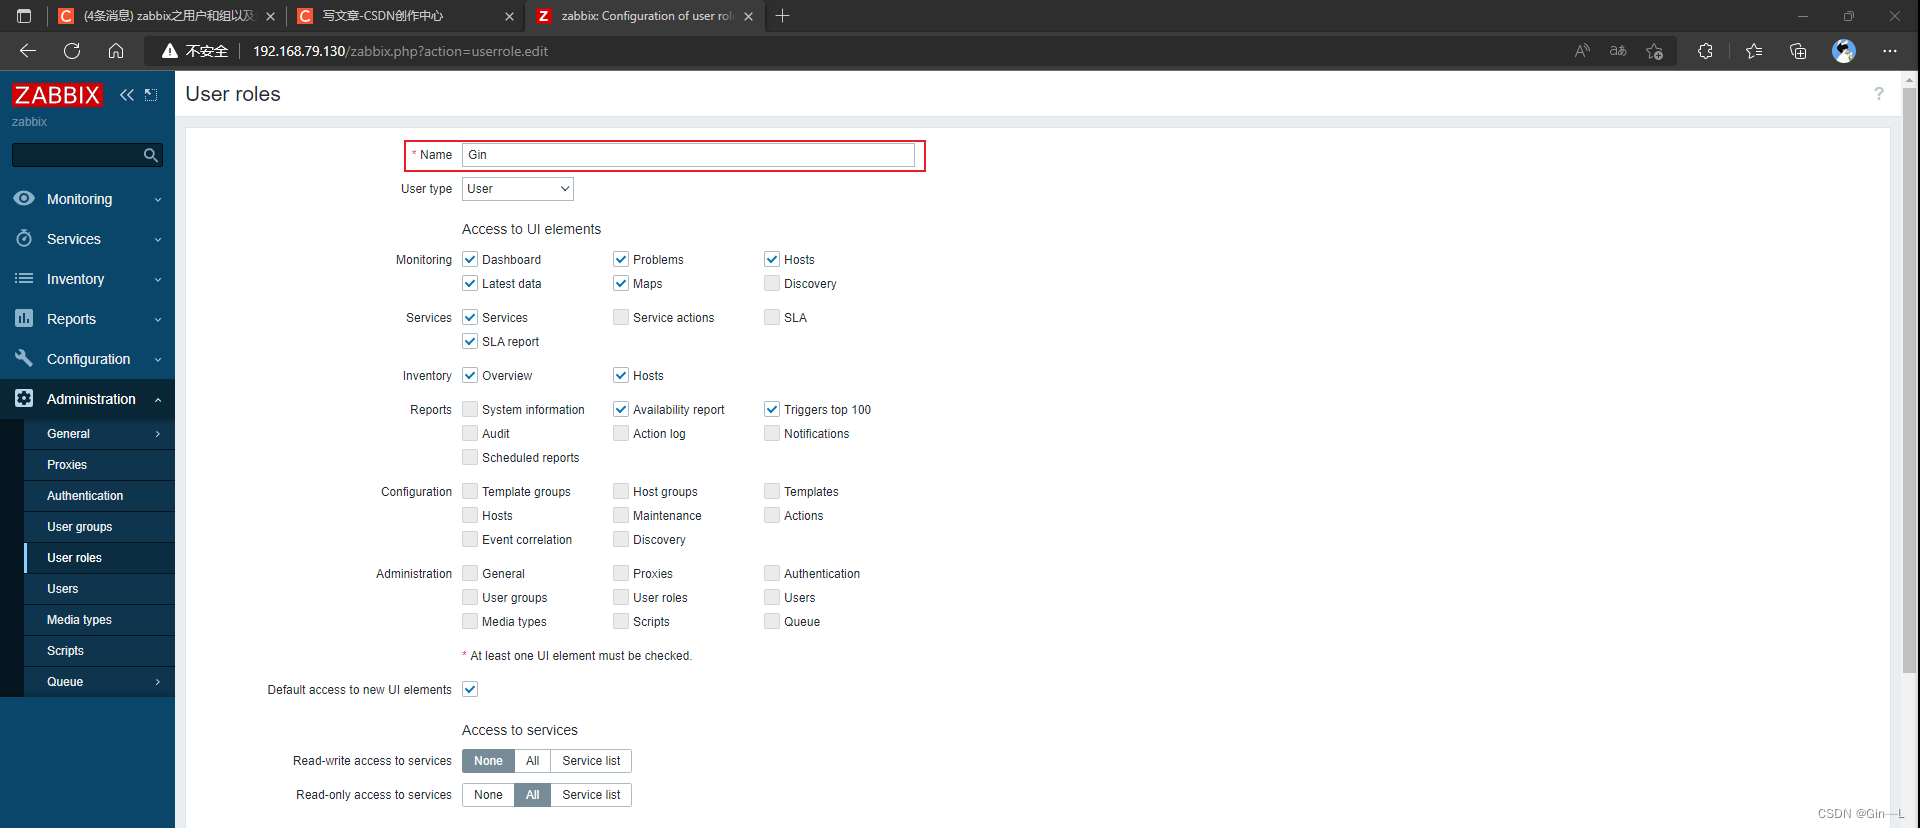Enable the Discovery checkbox under Monitoring
Screen dimensions: 1920x828
772,283
